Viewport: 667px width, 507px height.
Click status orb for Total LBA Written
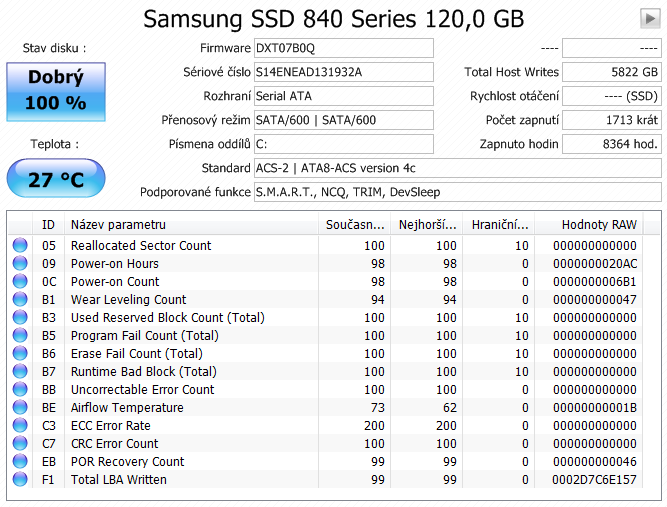[x=20, y=480]
